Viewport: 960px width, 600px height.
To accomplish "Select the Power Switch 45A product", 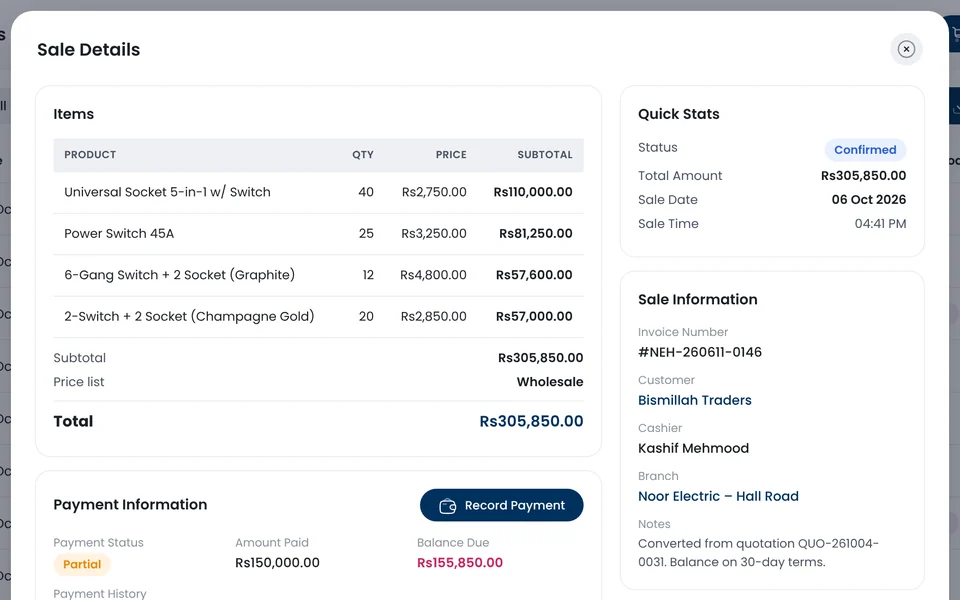I will tap(119, 233).
